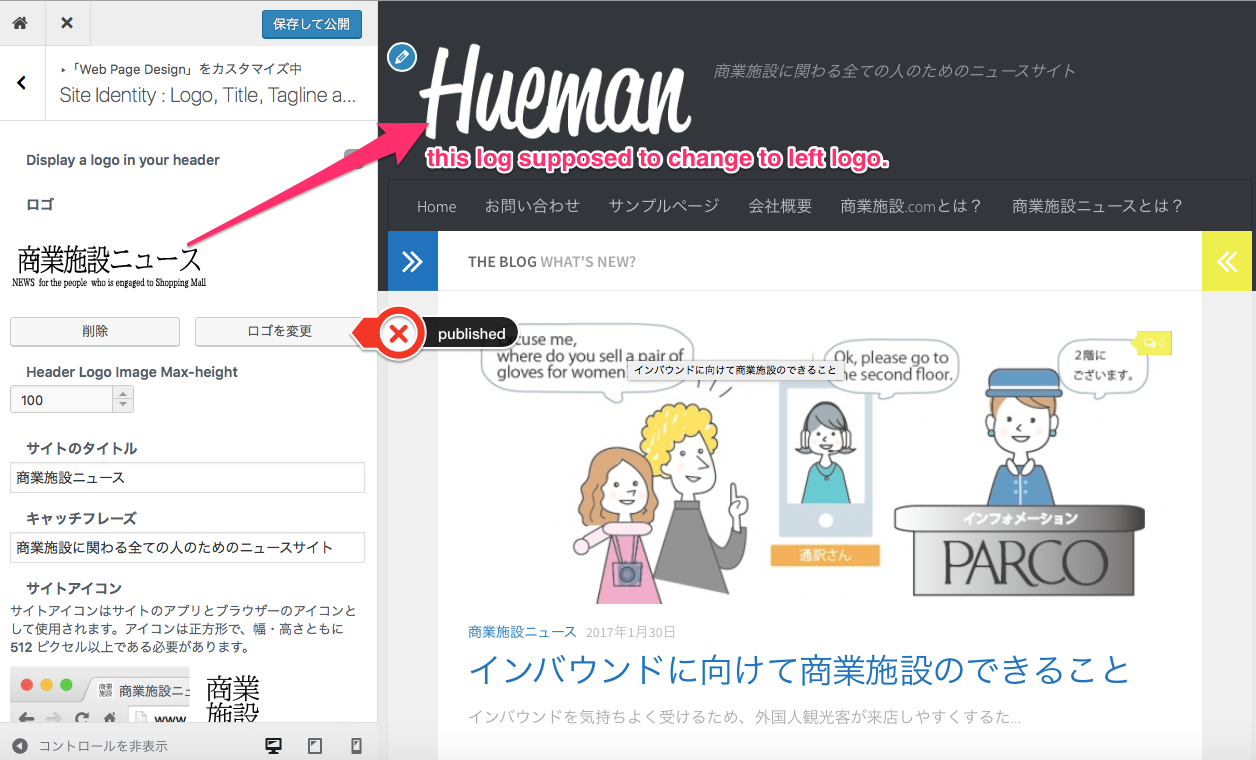Click the THE BLOG WHAT'S NEW? heading
This screenshot has height=760, width=1256.
552,262
